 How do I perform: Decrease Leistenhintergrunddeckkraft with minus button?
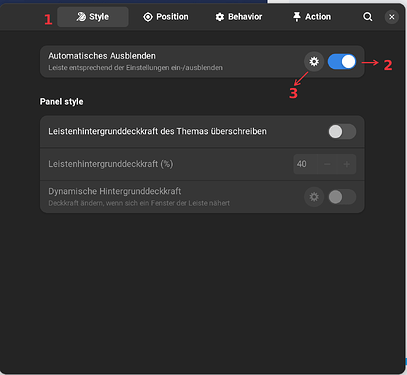(327, 164)
